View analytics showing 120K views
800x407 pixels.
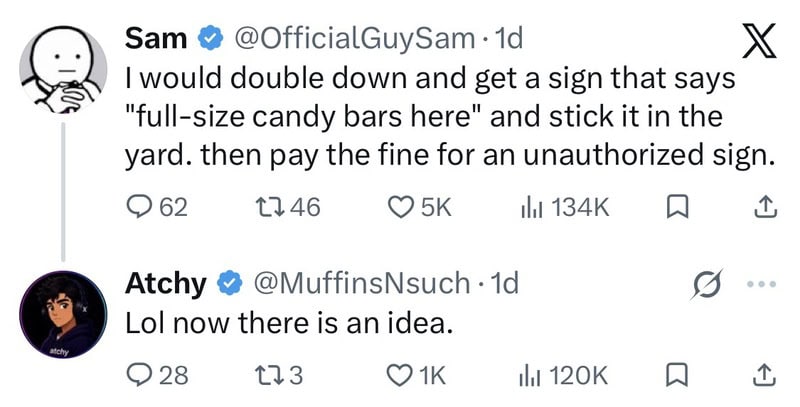pos(563,376)
